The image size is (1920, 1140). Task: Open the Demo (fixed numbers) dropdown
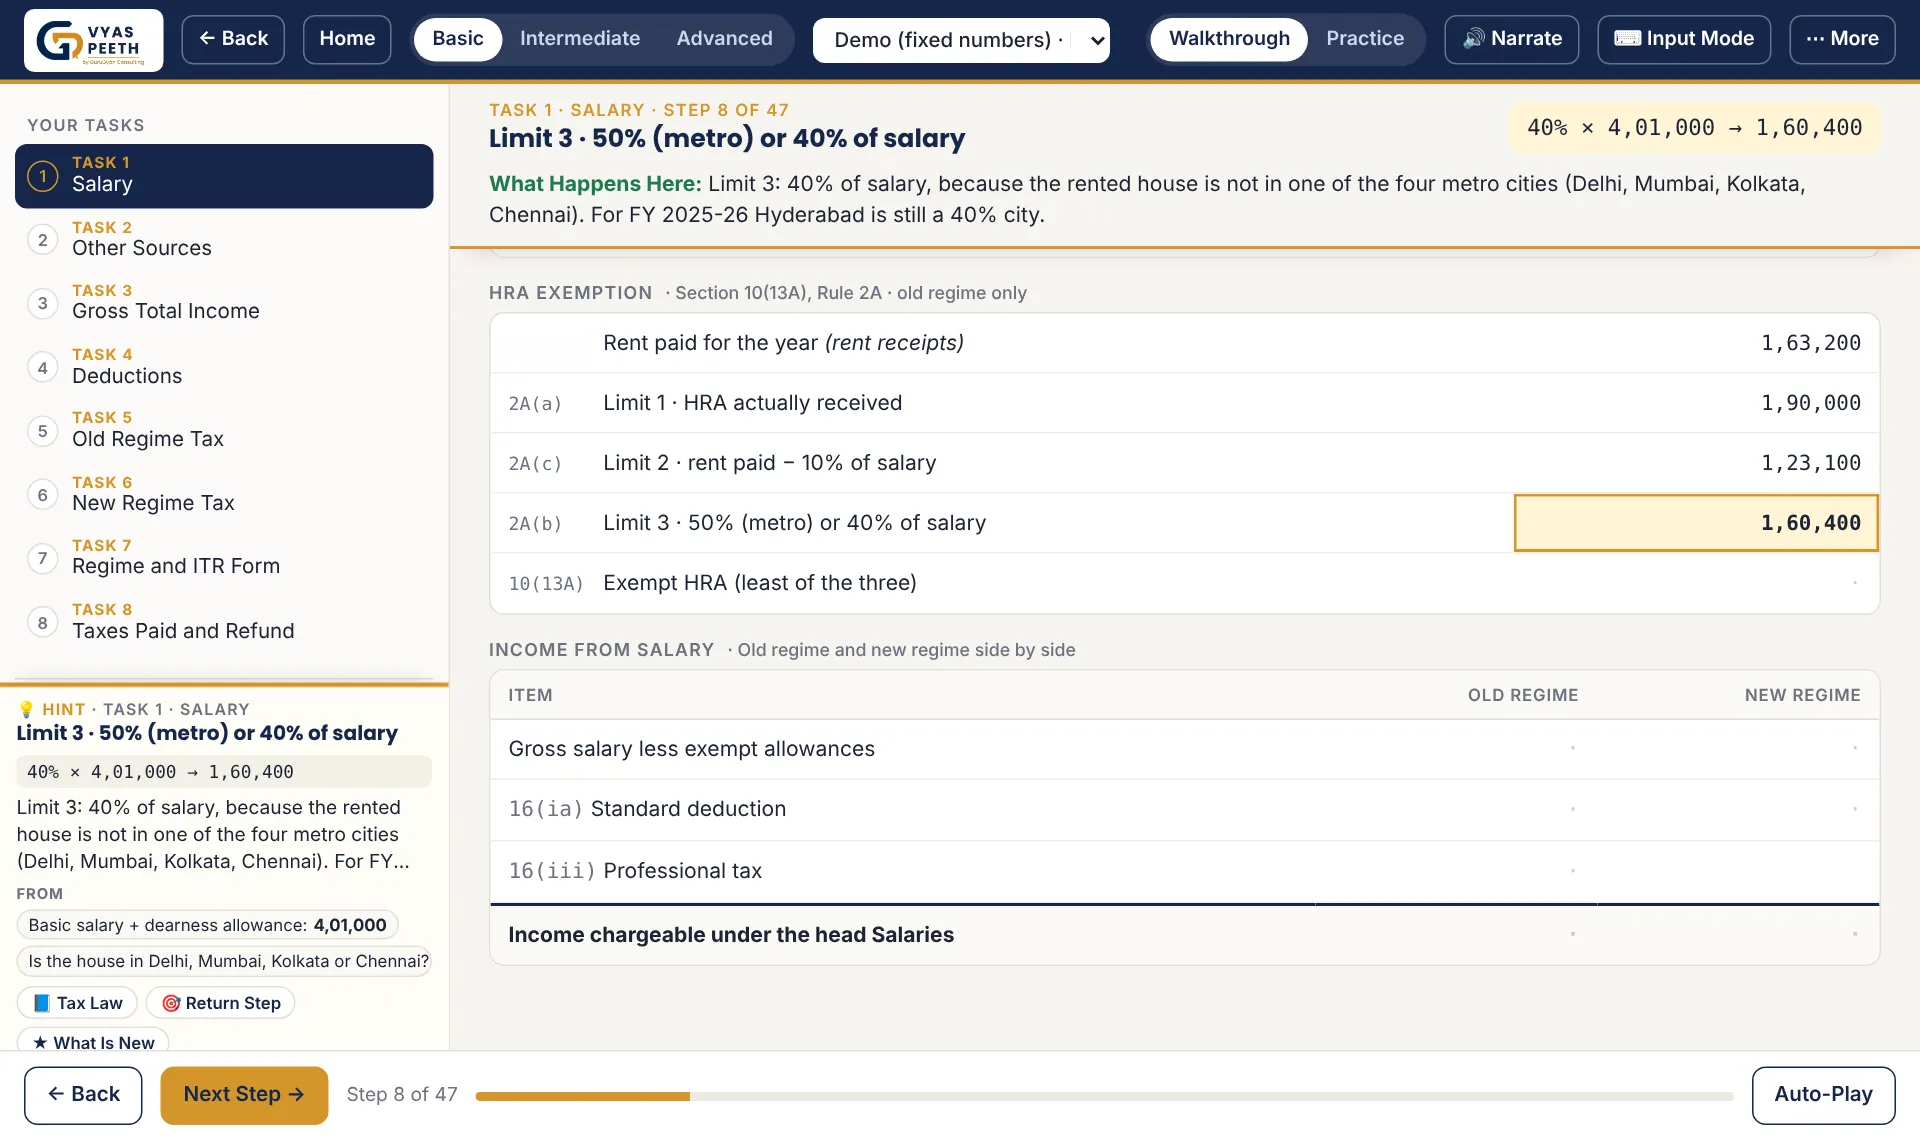coord(961,40)
